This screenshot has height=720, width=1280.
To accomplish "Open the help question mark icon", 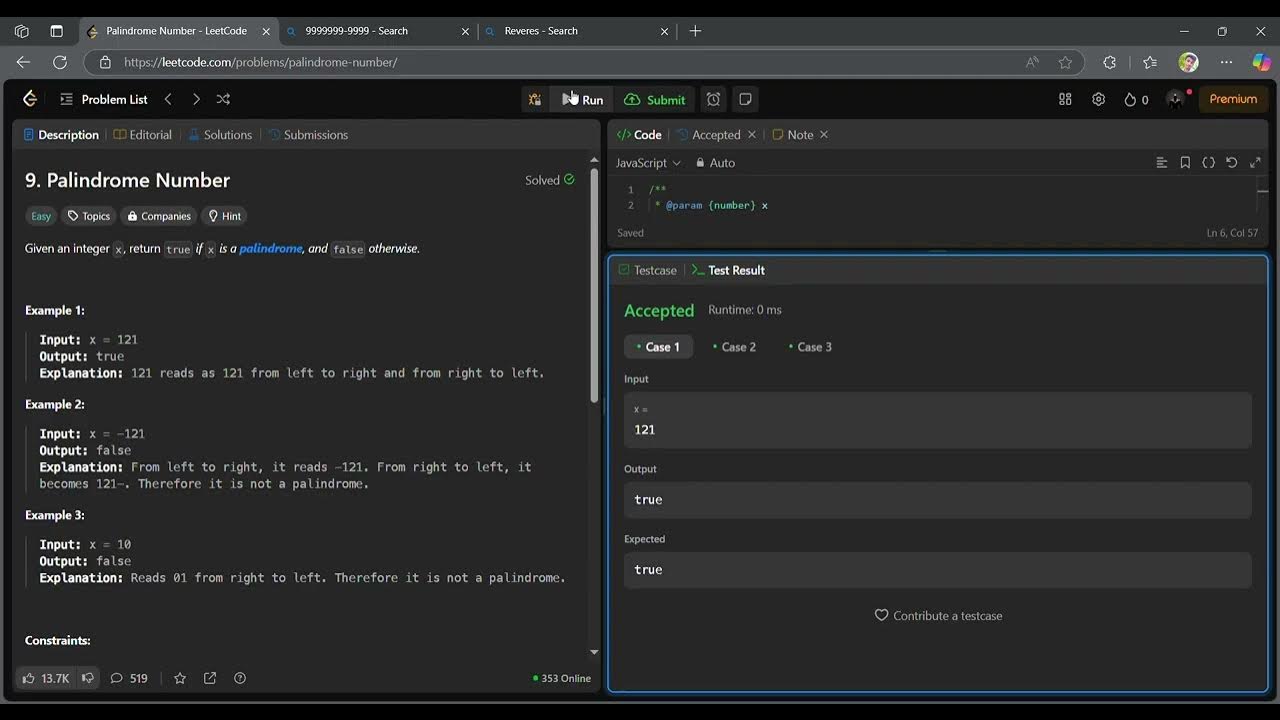I will (x=240, y=678).
